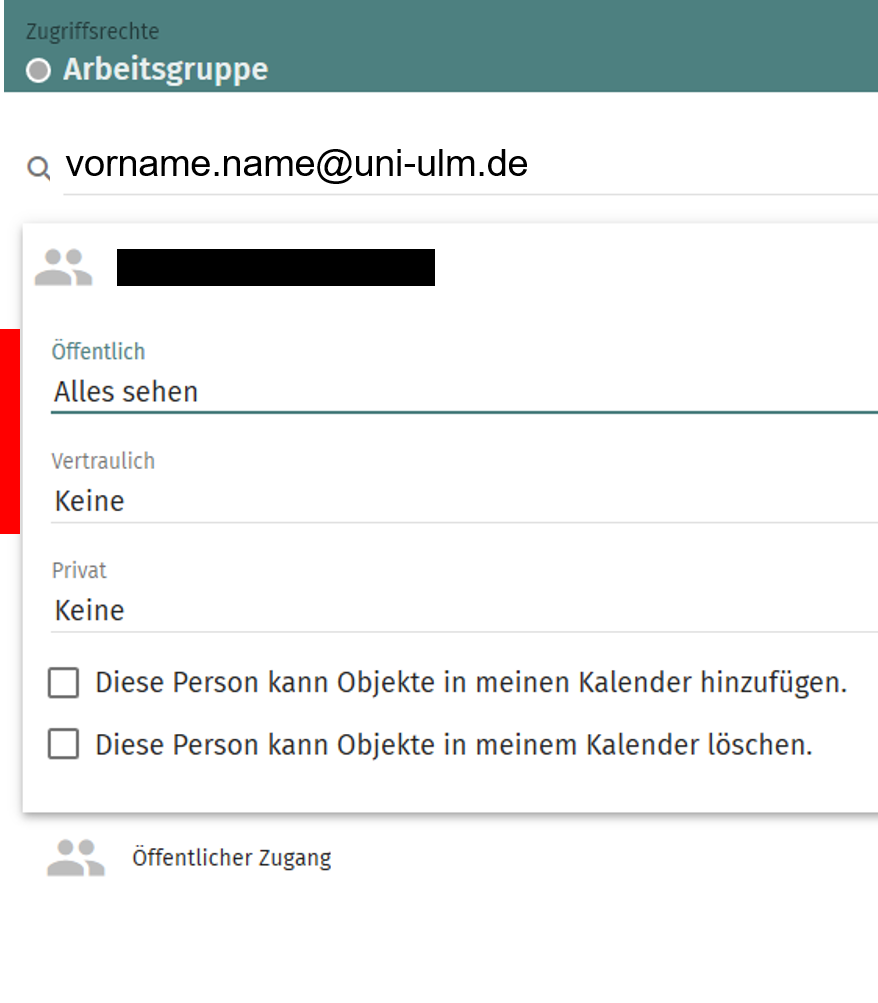Select the Öffentlicher Zugang entry
This screenshot has width=878, height=1003.
tap(231, 858)
